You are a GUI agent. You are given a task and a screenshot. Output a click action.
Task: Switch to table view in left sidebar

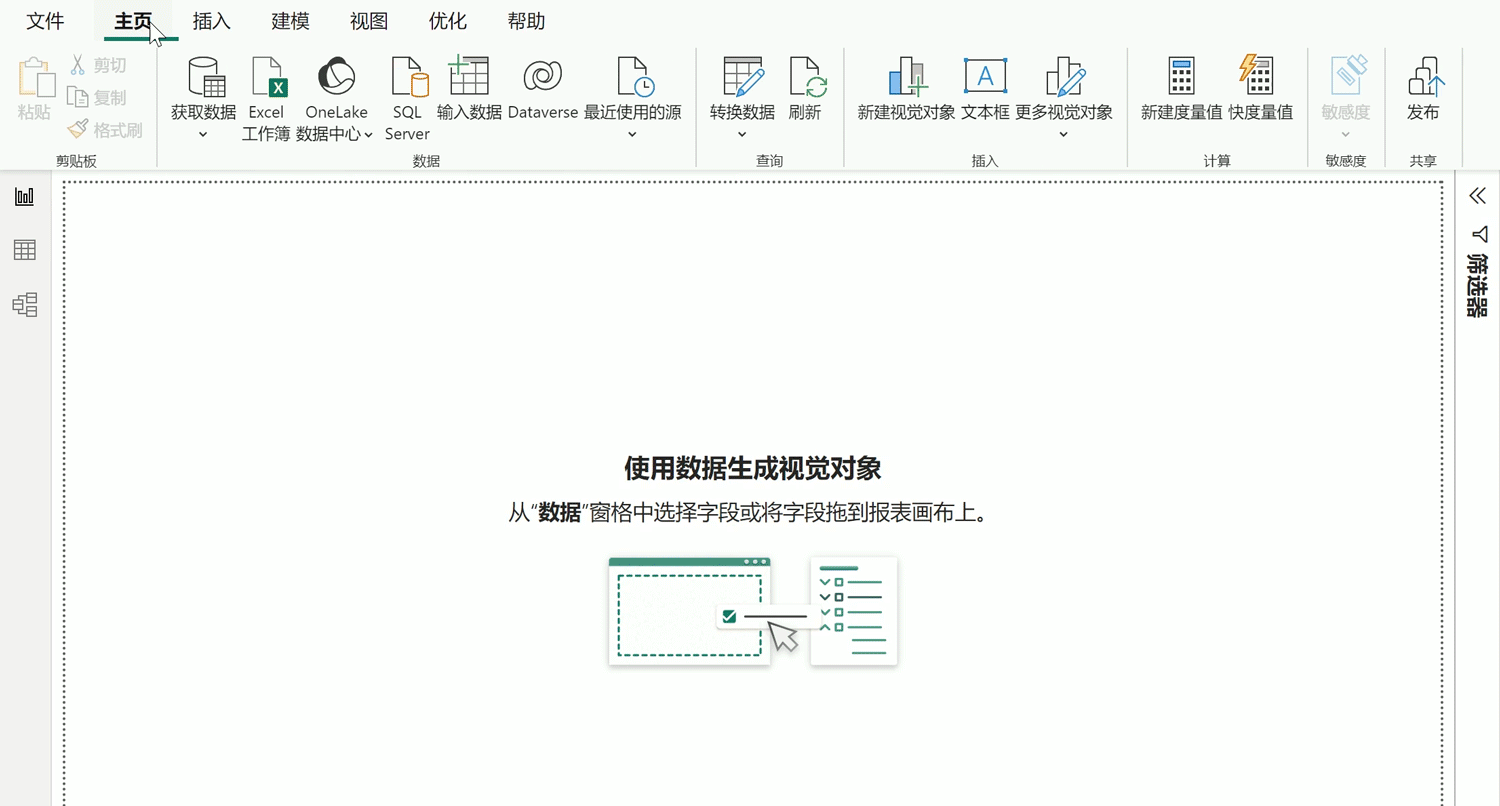(x=25, y=250)
